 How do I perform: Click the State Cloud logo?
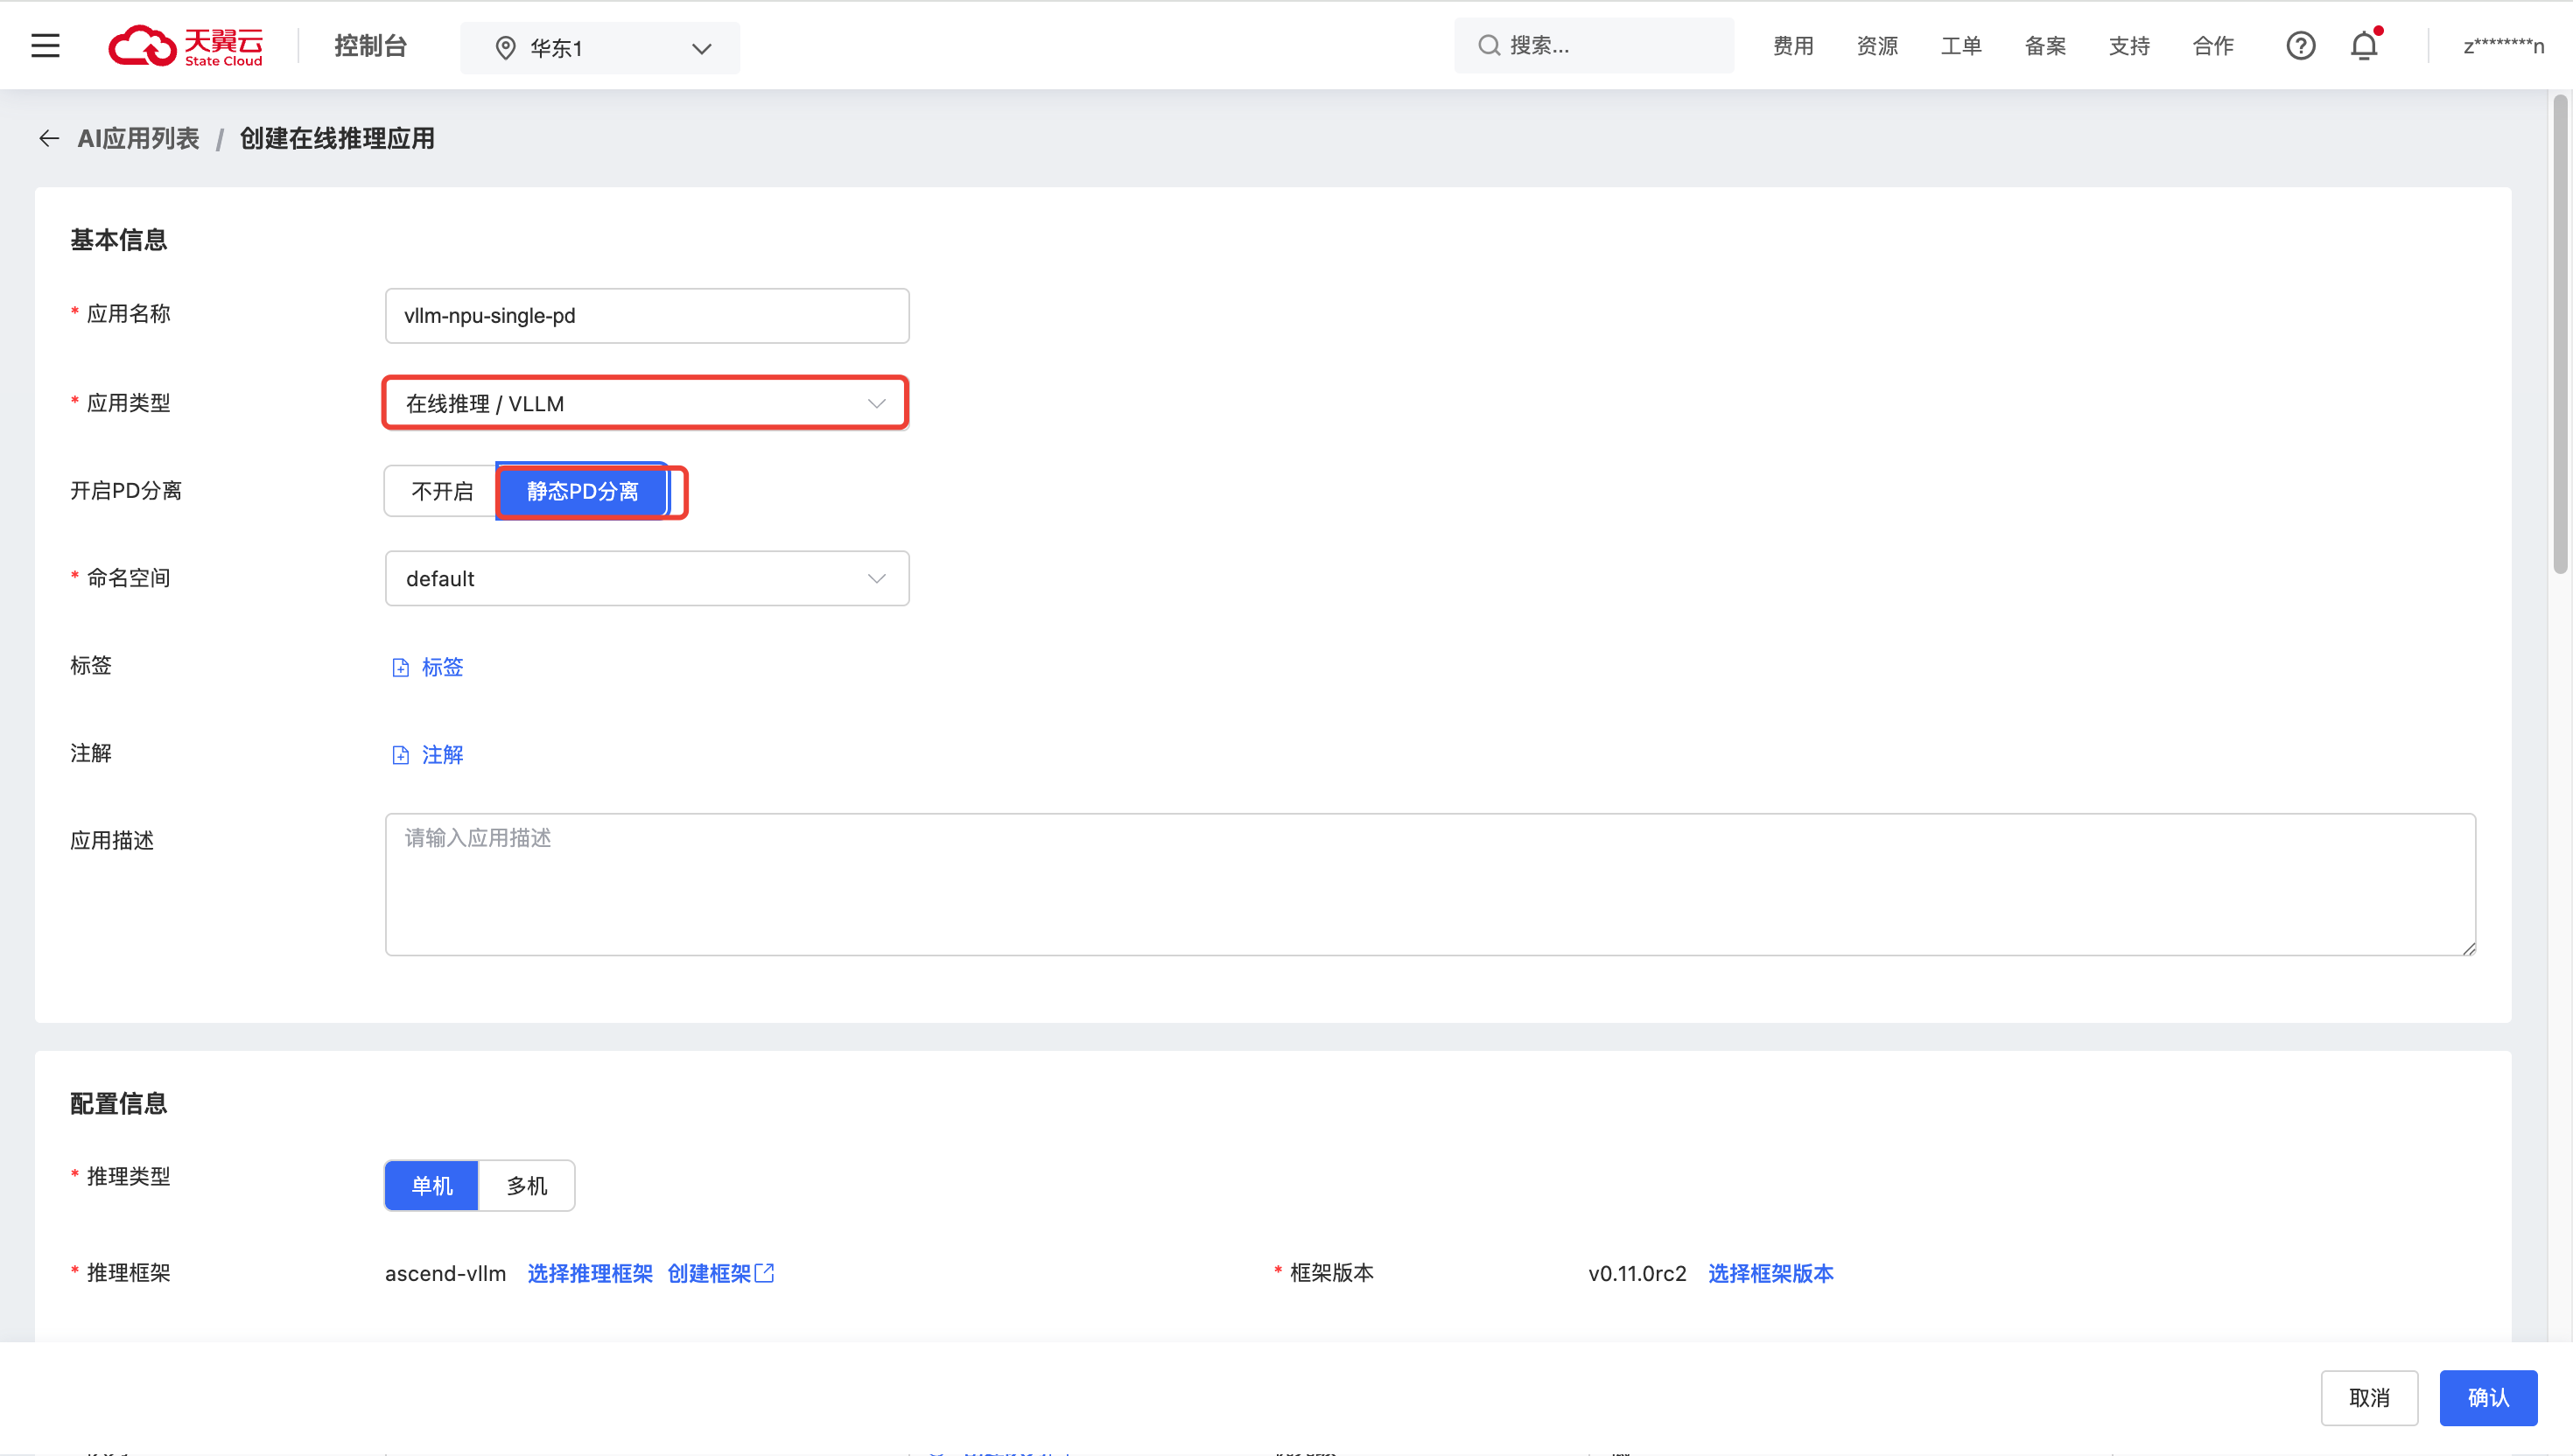click(x=185, y=46)
